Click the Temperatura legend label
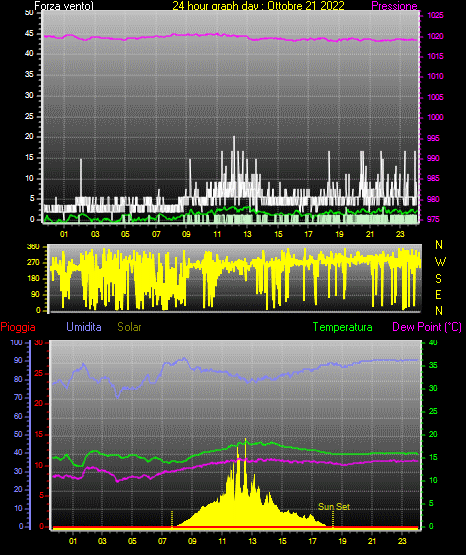The width and height of the screenshot is (466, 555). coord(343,327)
